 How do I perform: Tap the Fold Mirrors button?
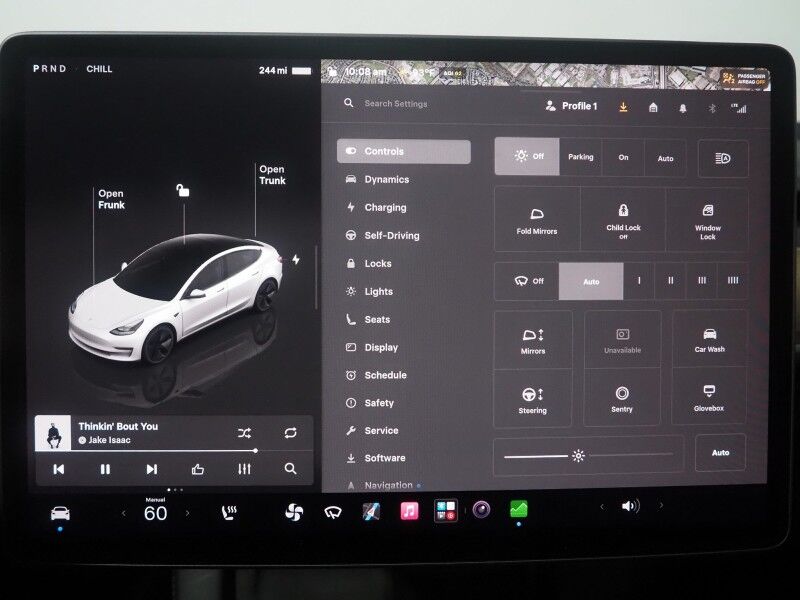coord(537,219)
